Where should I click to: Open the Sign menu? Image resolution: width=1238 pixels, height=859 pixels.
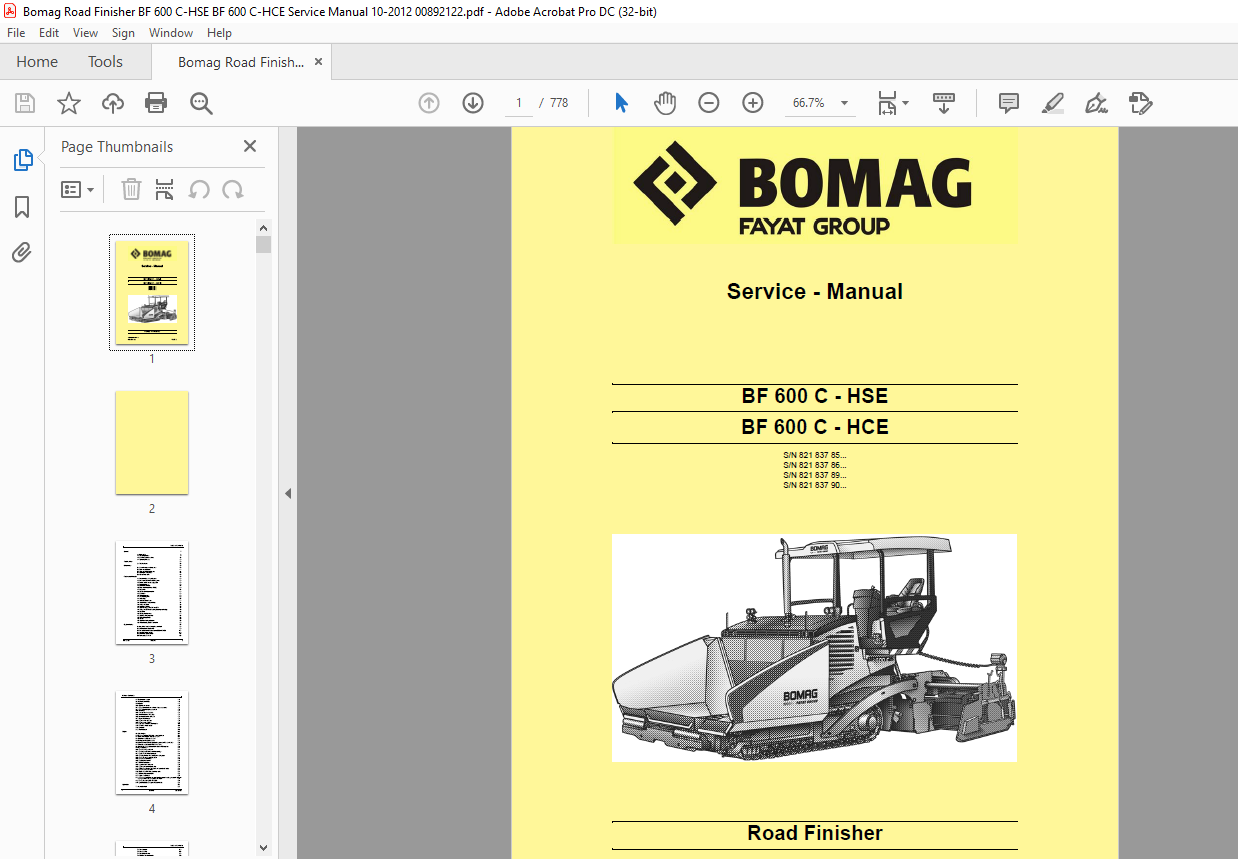[123, 32]
